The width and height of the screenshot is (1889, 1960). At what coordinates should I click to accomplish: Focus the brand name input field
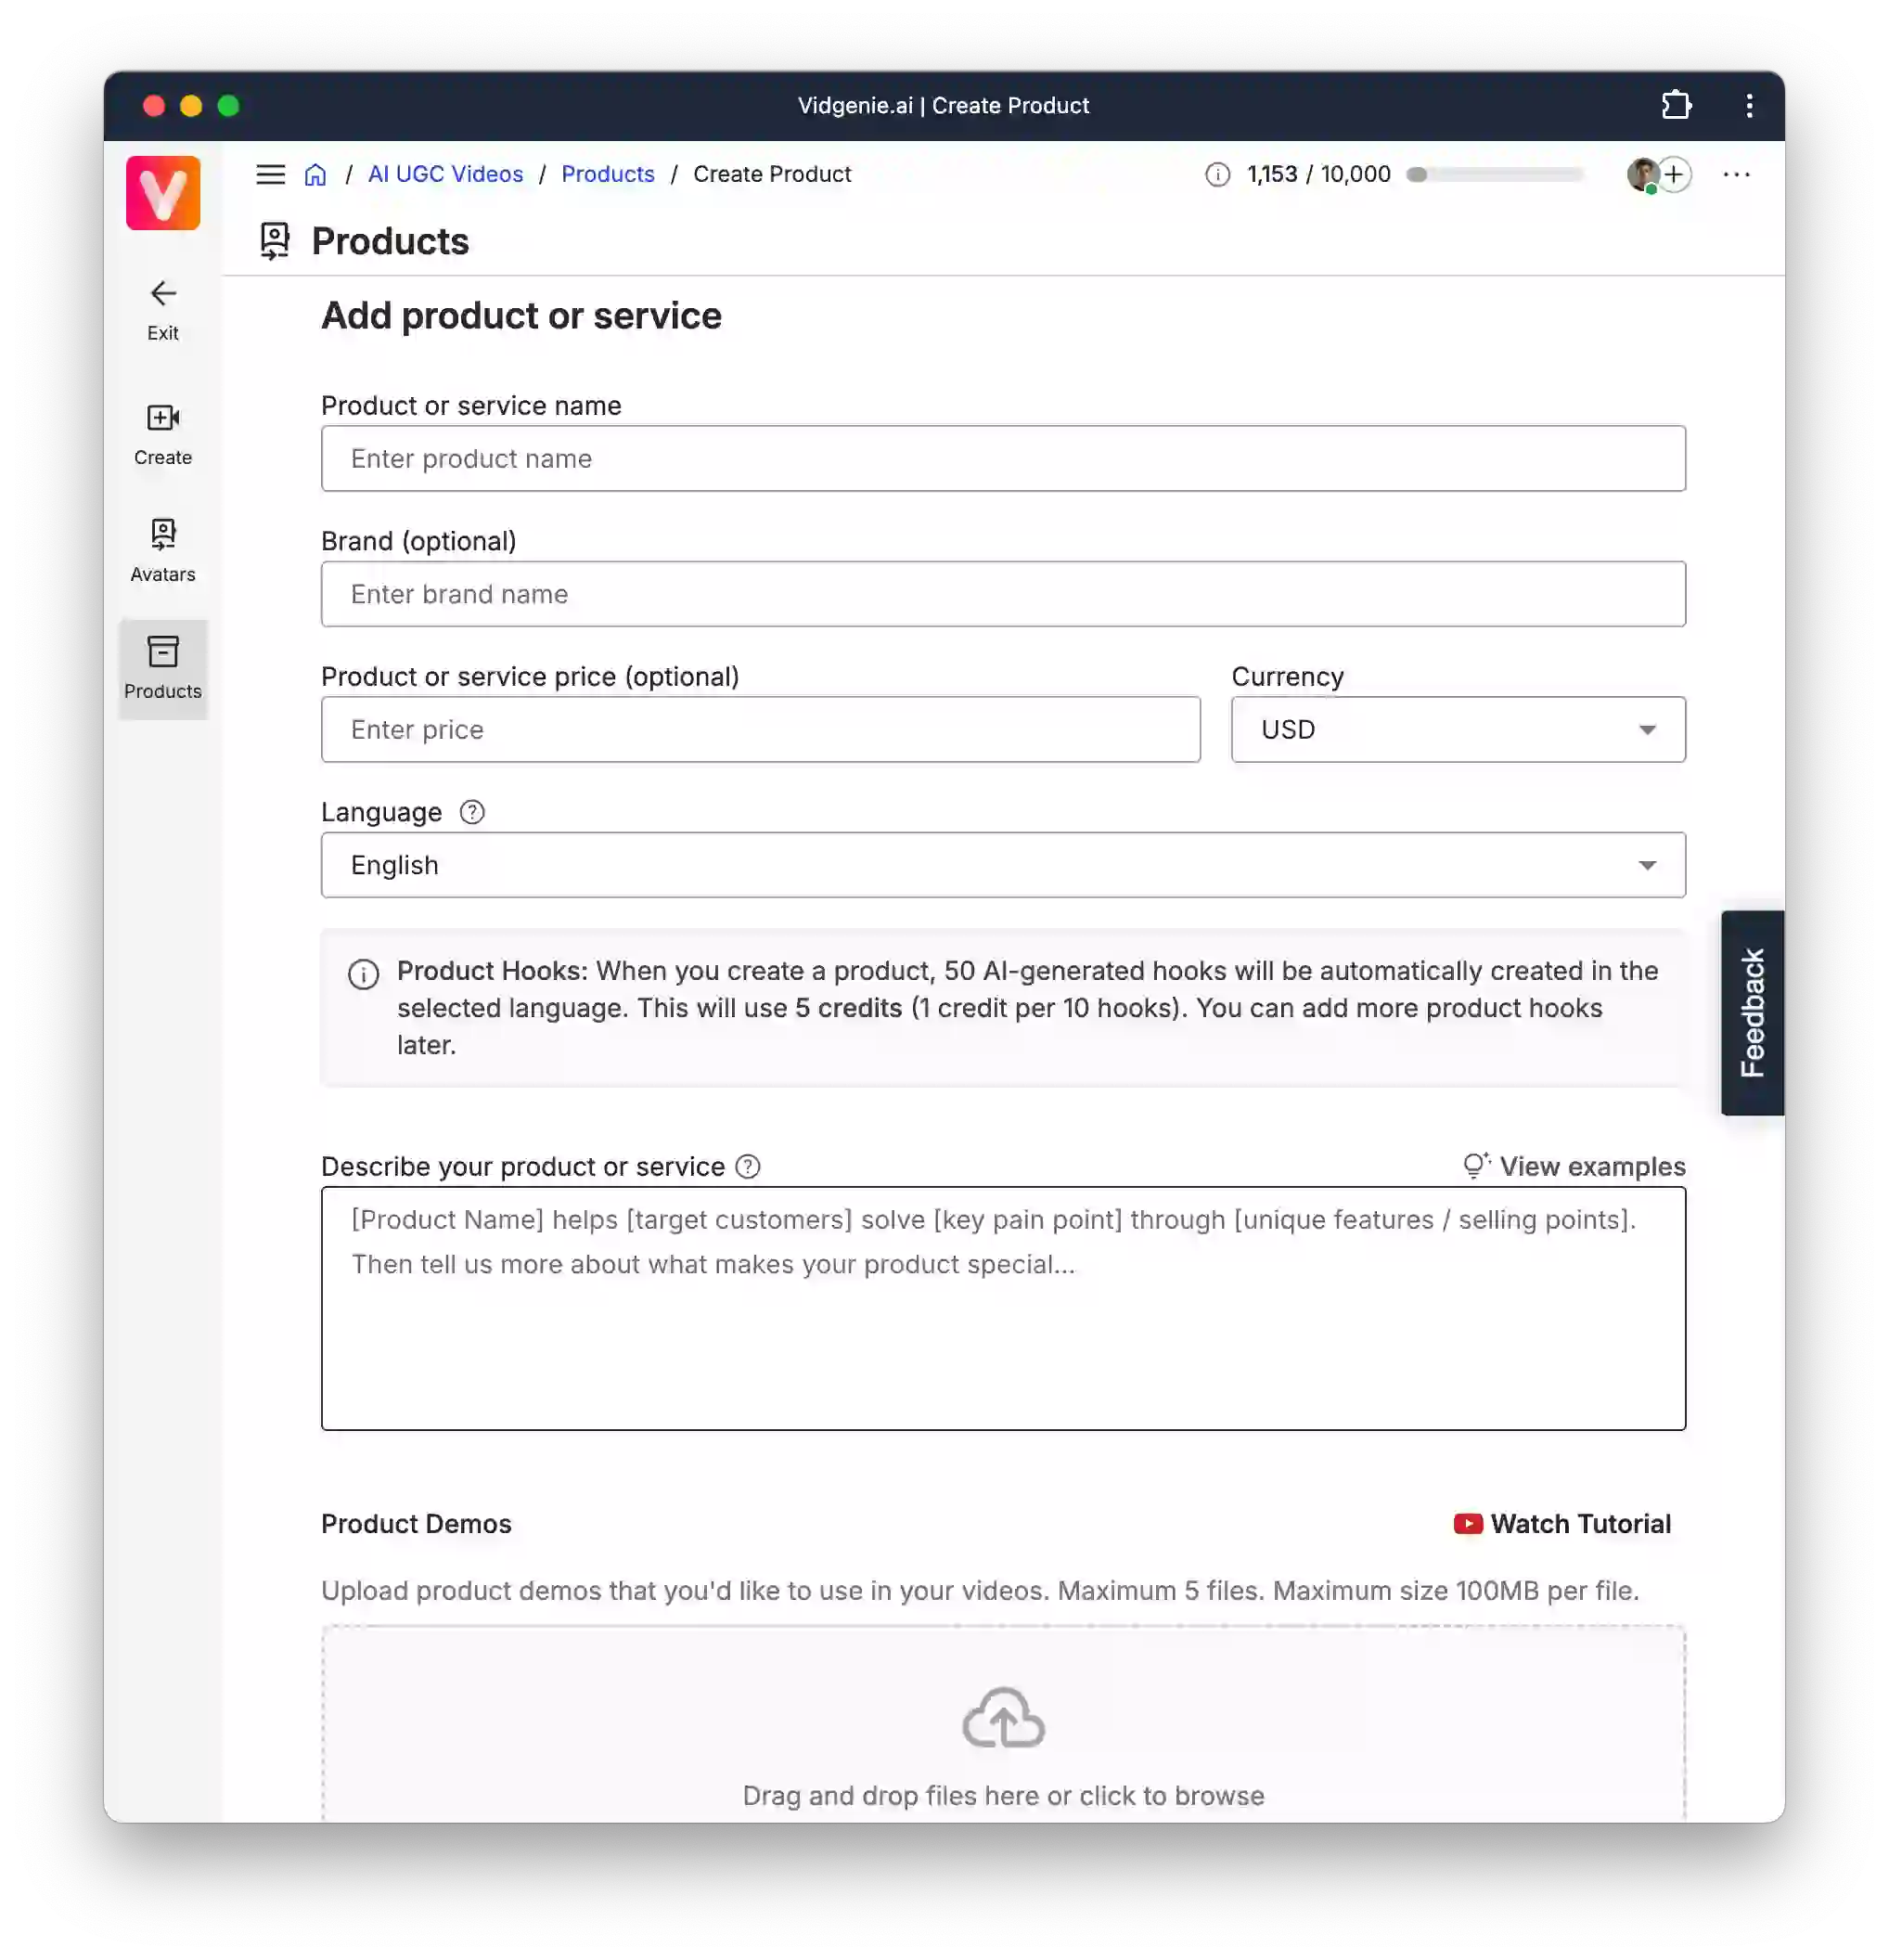(x=1003, y=594)
